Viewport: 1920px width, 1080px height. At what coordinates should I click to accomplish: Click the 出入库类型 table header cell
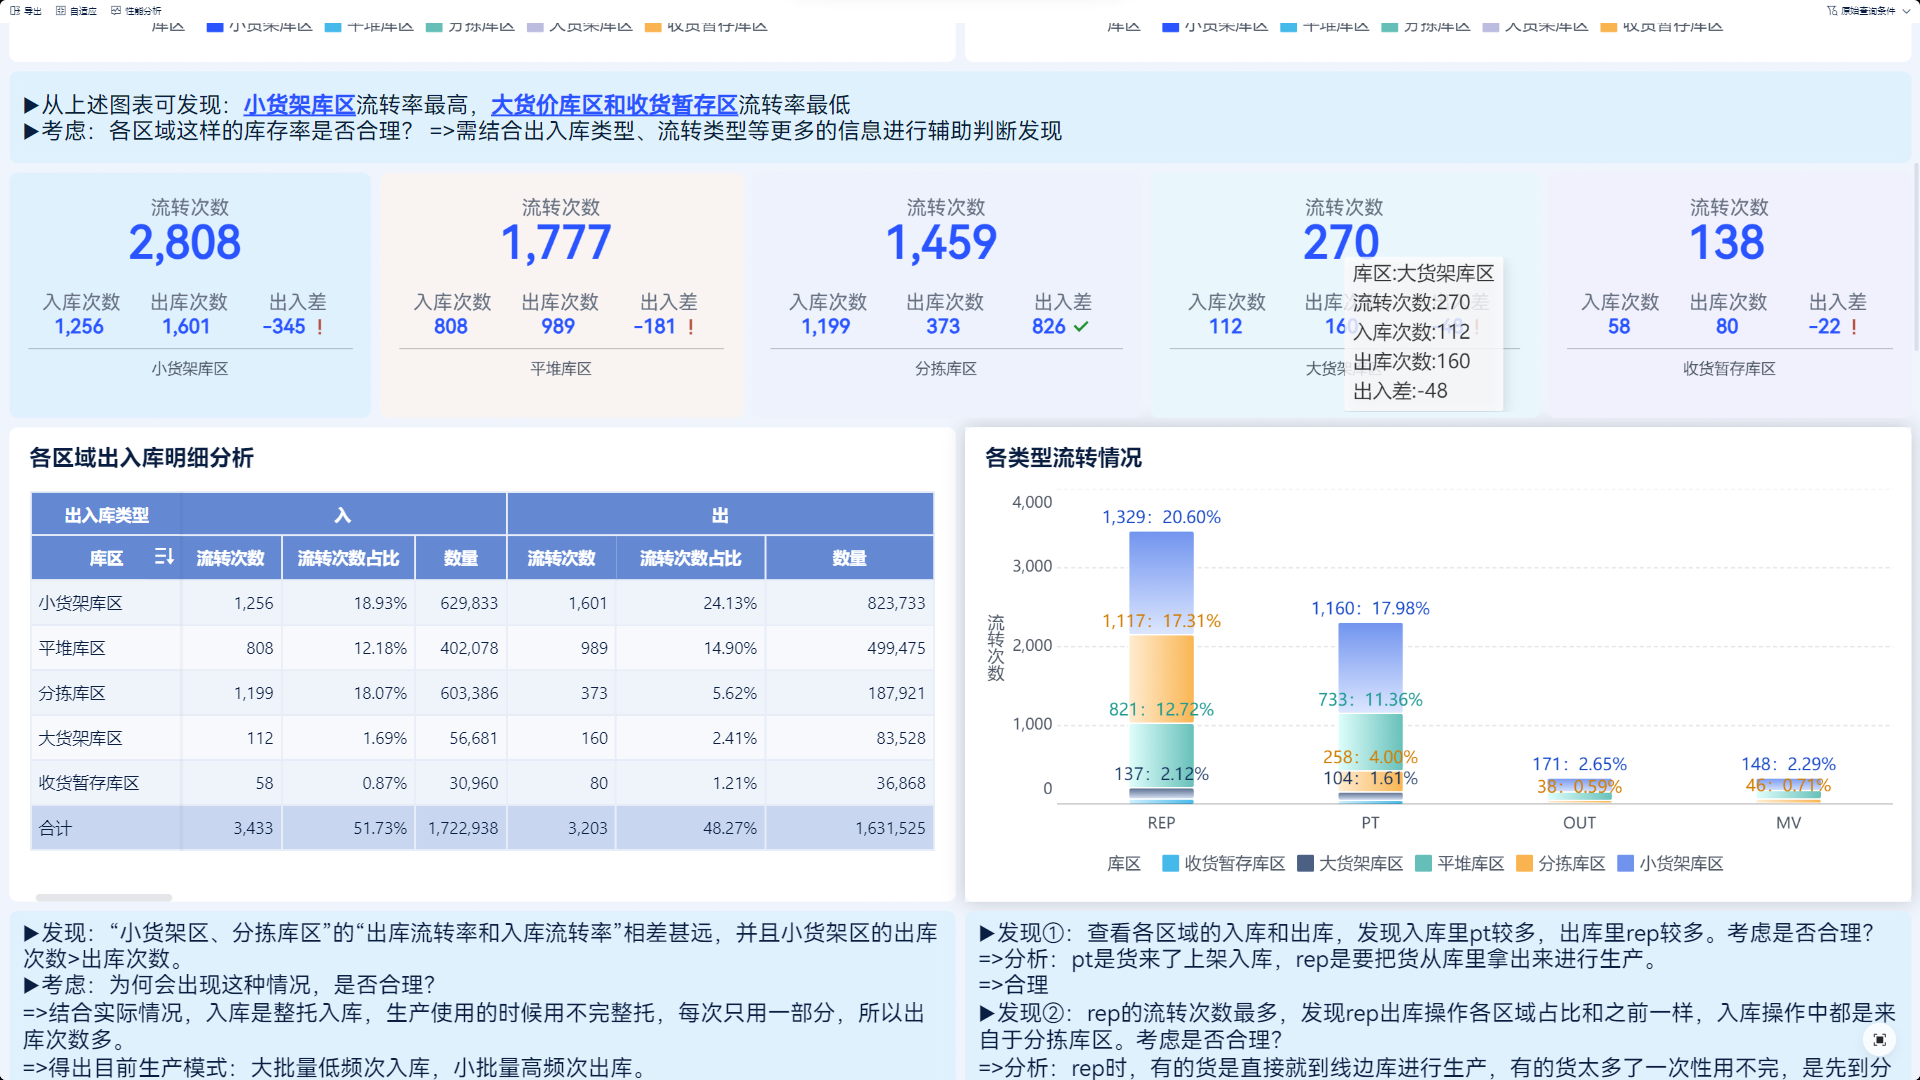(x=106, y=515)
